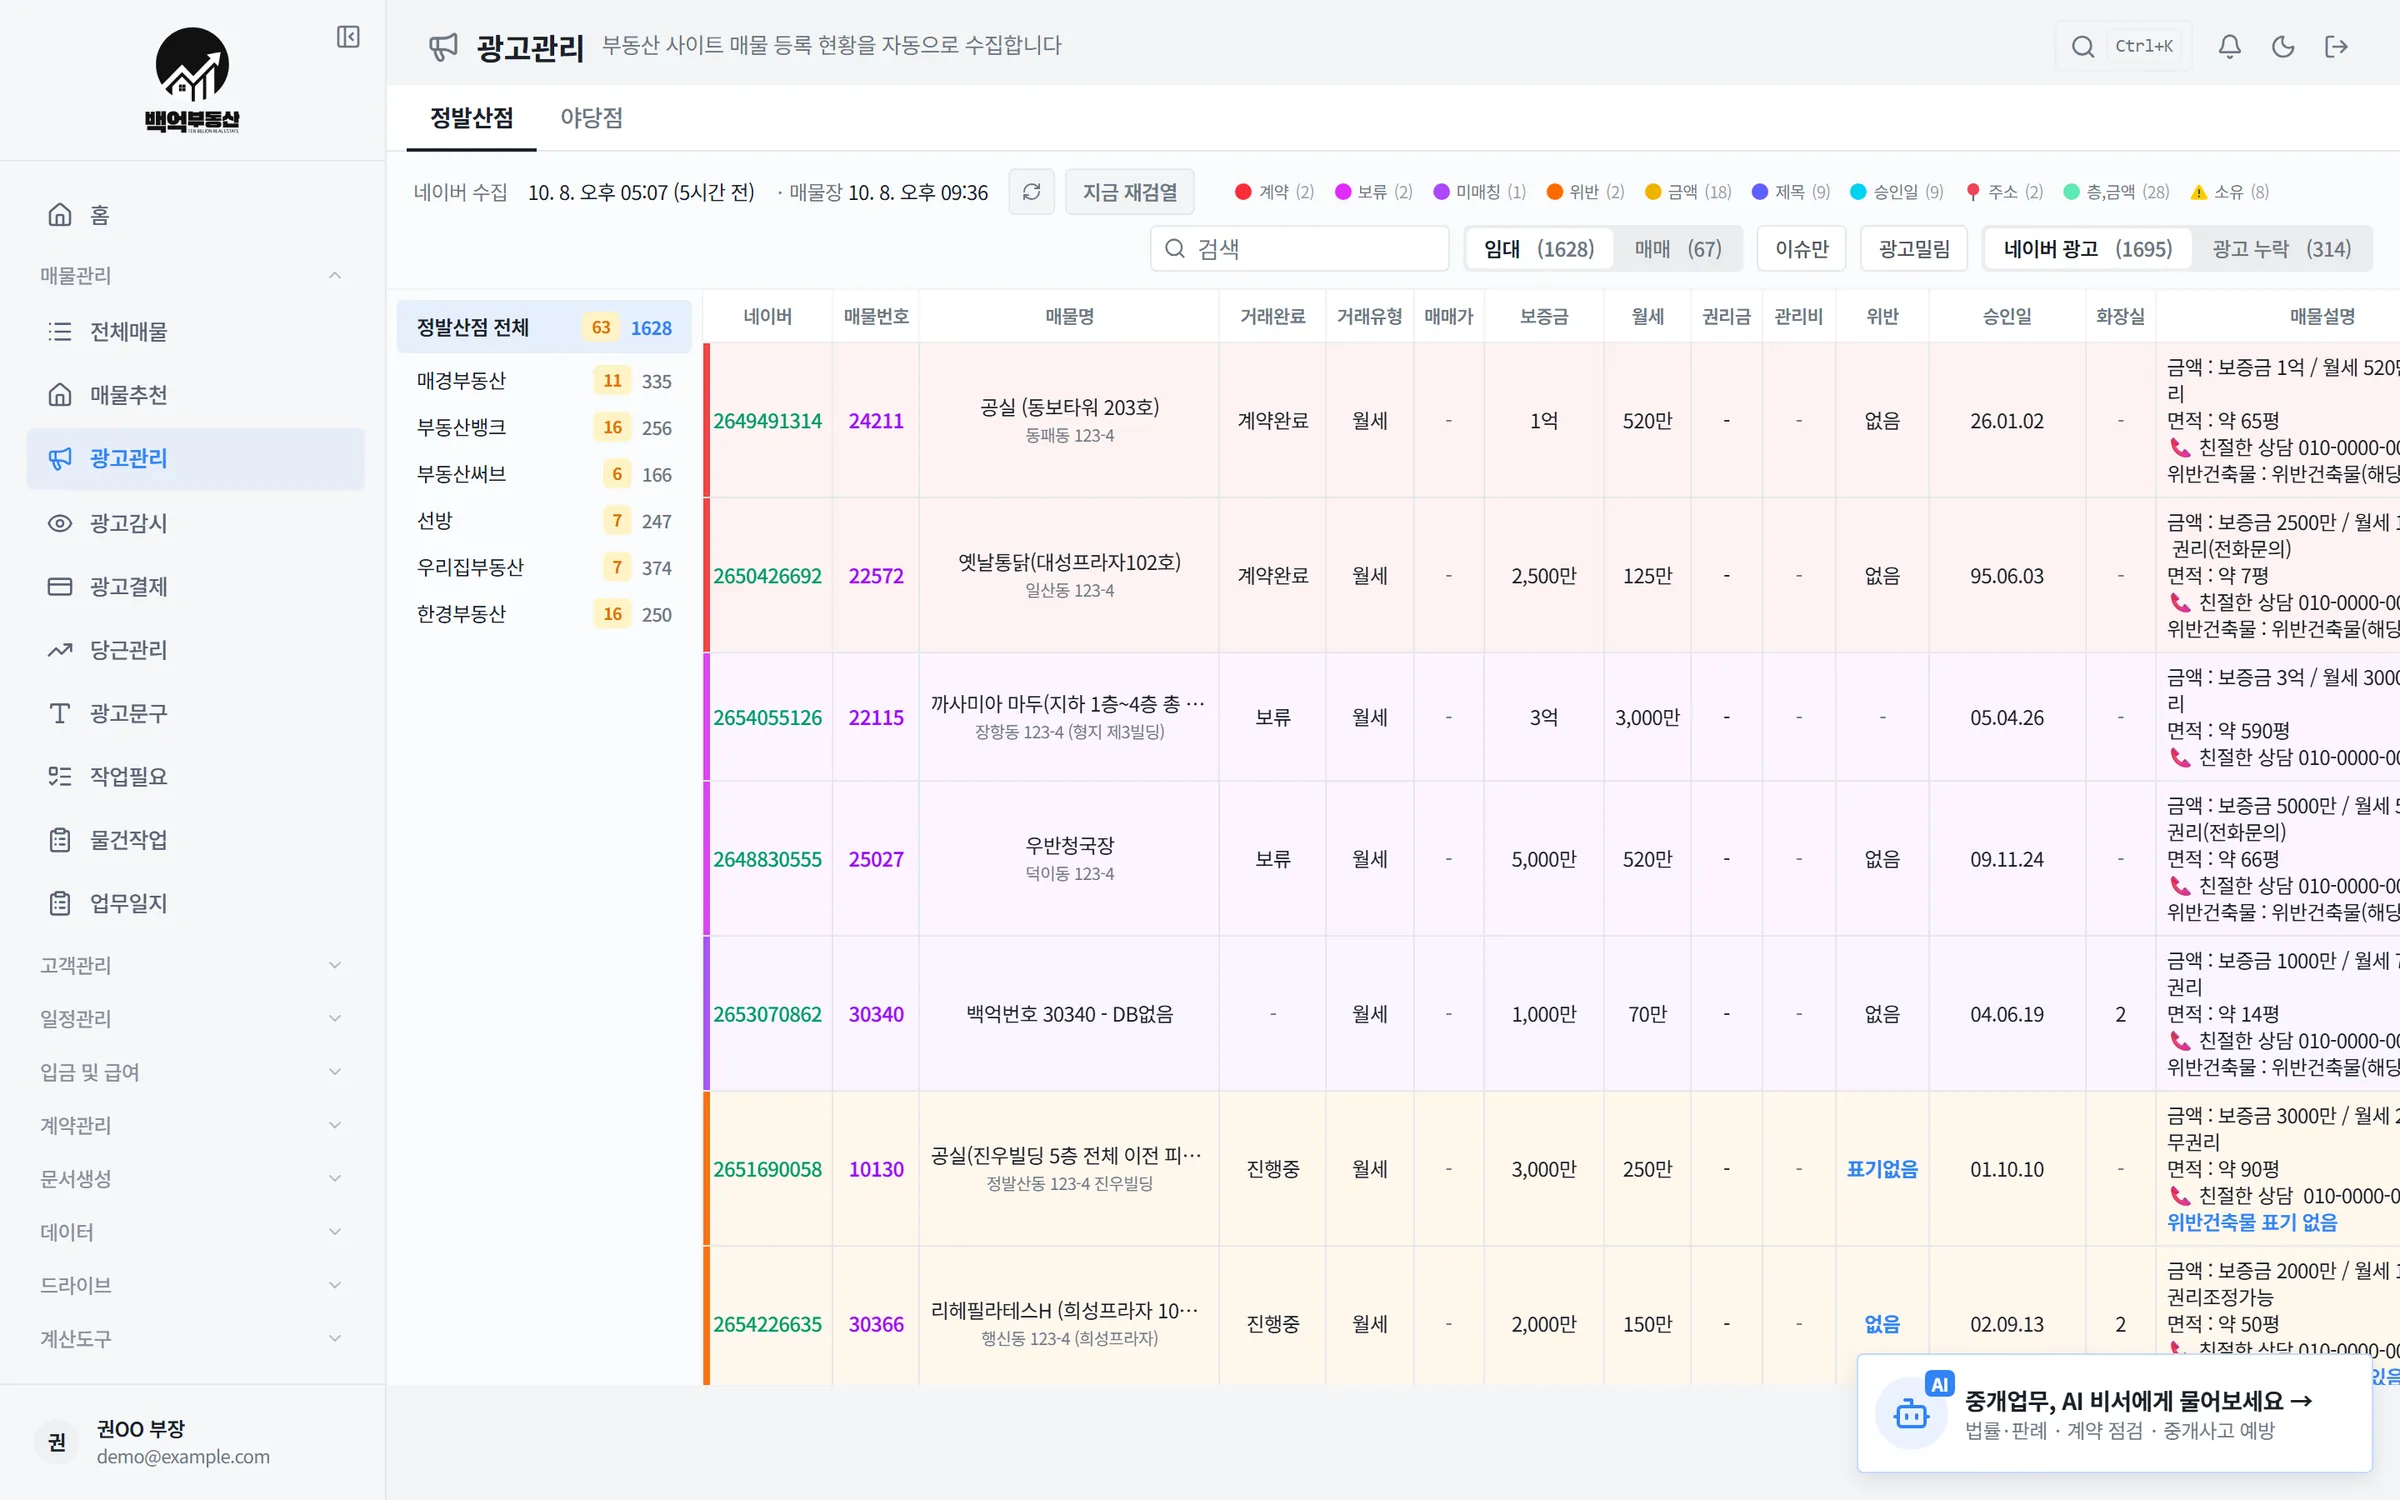Click the 광고관리 megaphone header icon
Image resolution: width=2400 pixels, height=1500 pixels.
coord(443,47)
